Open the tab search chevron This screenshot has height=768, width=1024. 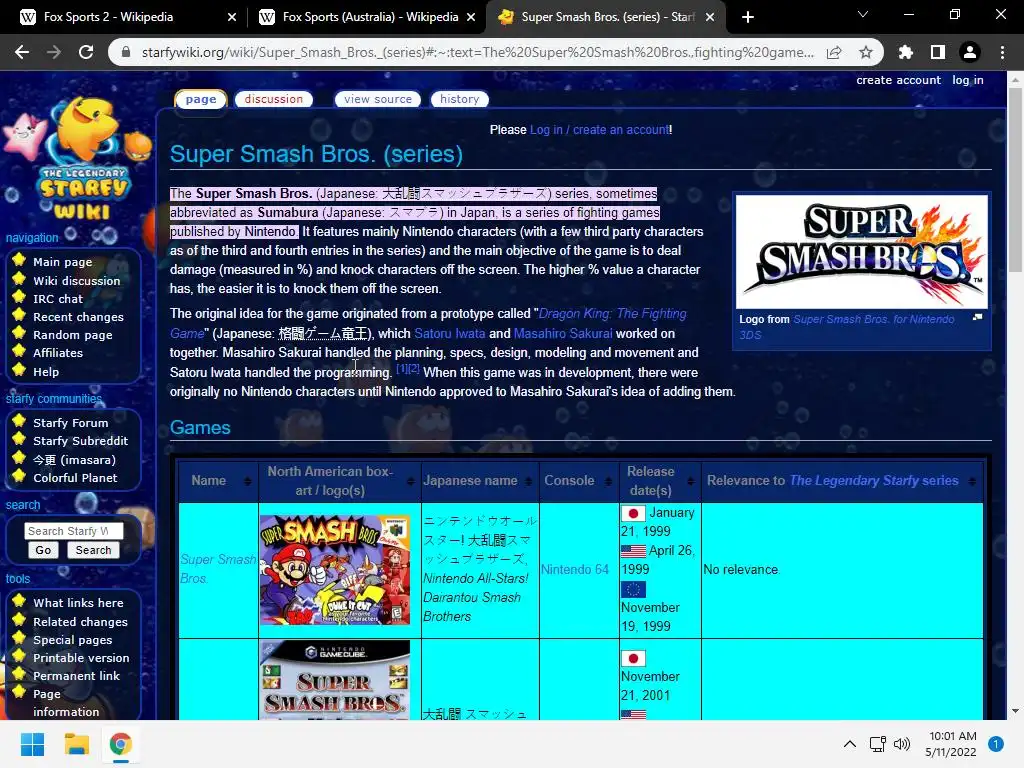click(x=863, y=14)
